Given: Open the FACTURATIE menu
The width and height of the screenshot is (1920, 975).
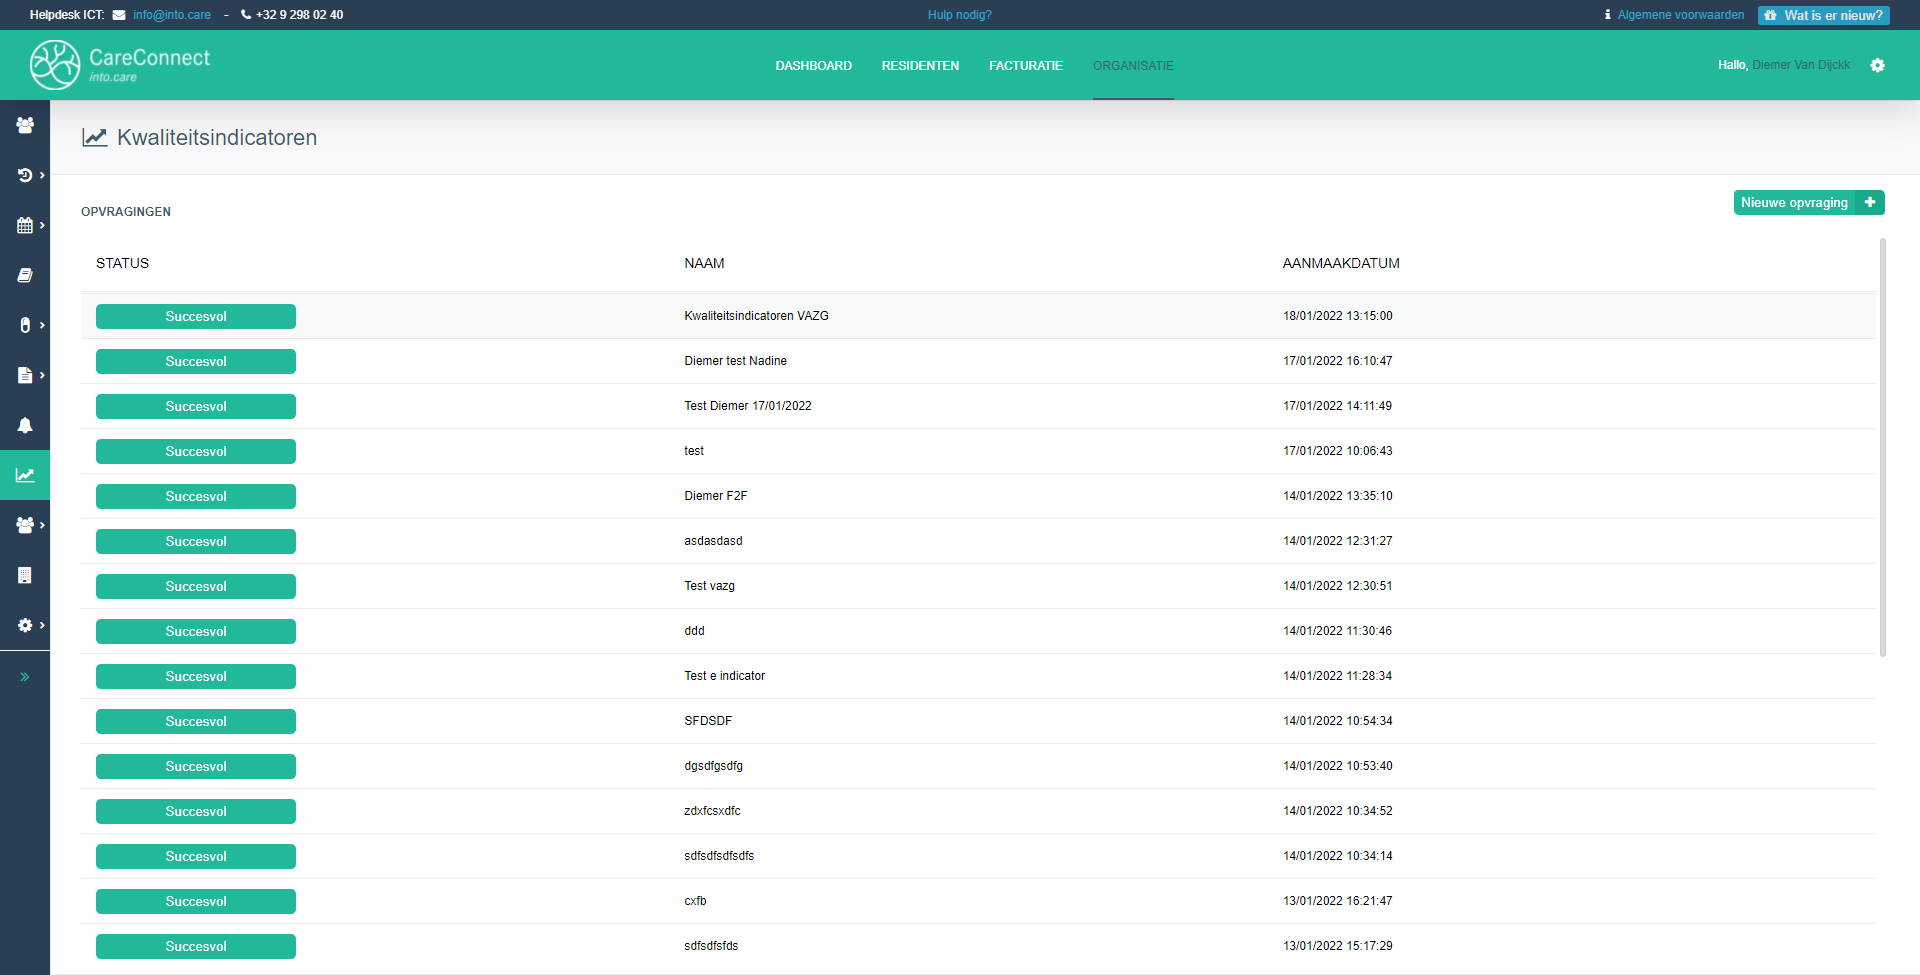Looking at the screenshot, I should point(1026,65).
